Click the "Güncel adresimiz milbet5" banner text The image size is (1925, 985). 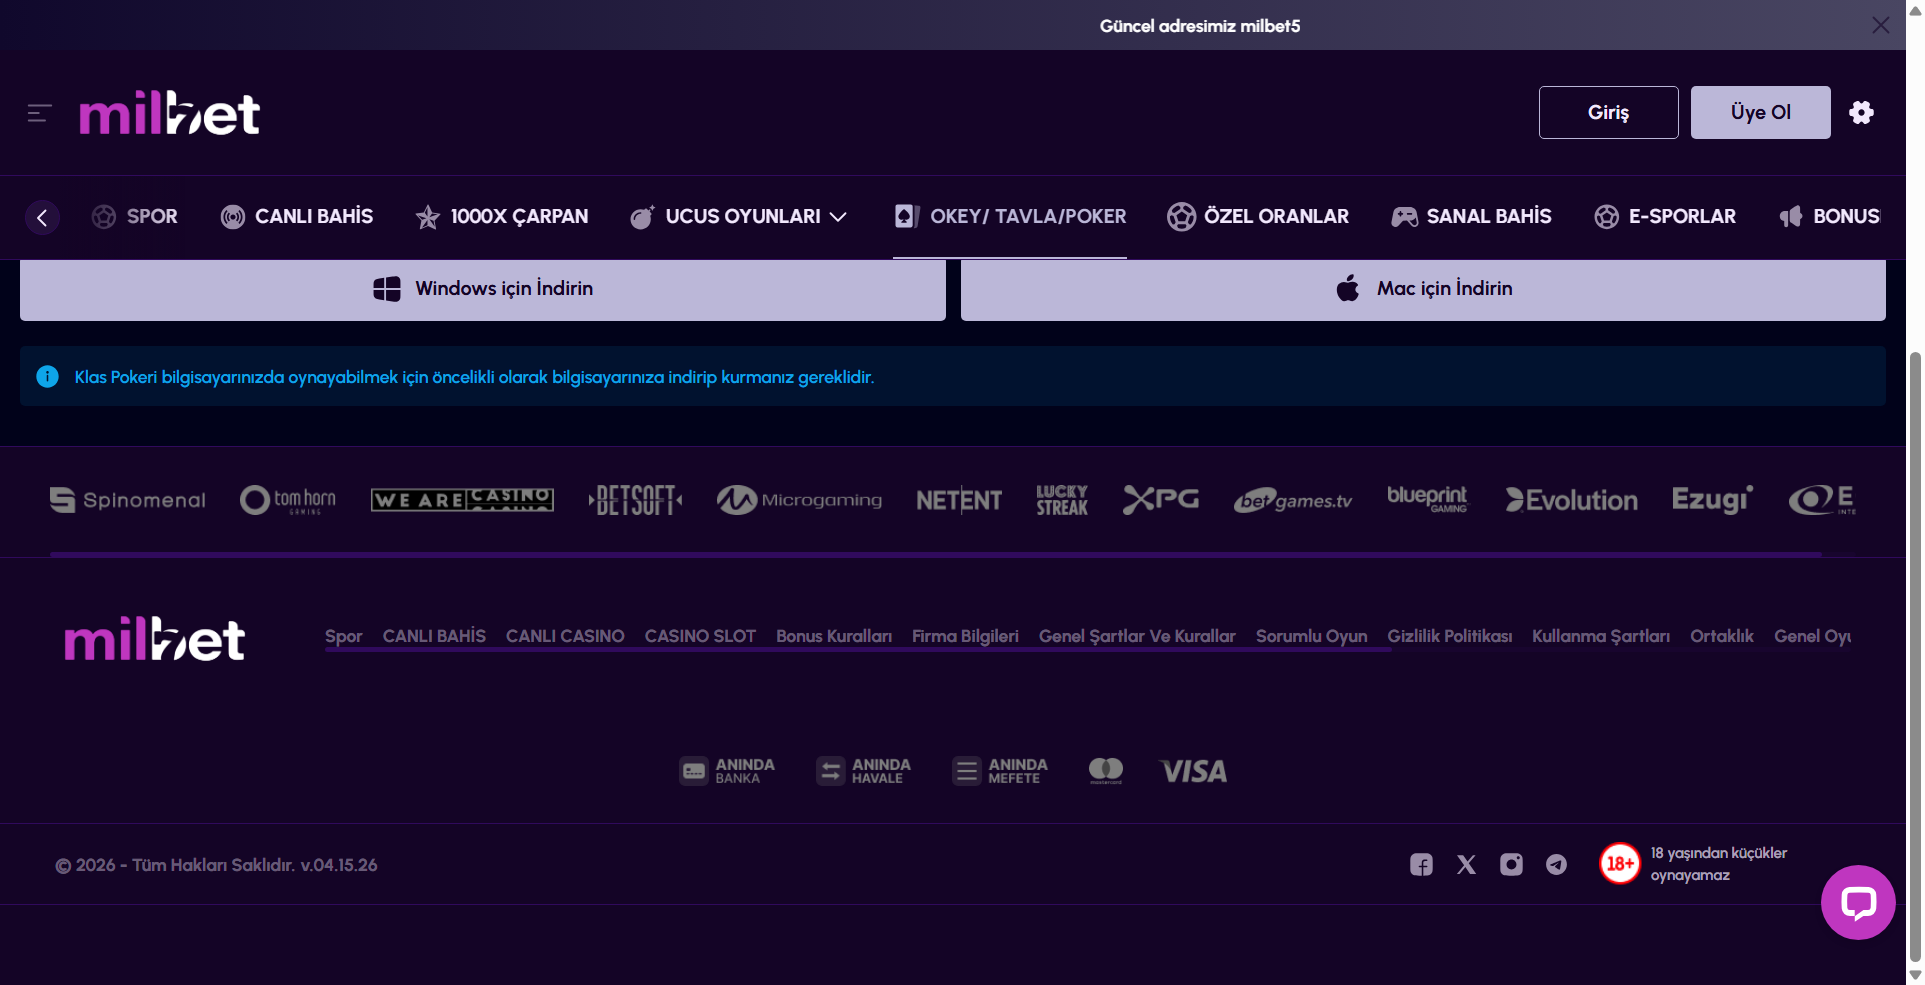1200,26
